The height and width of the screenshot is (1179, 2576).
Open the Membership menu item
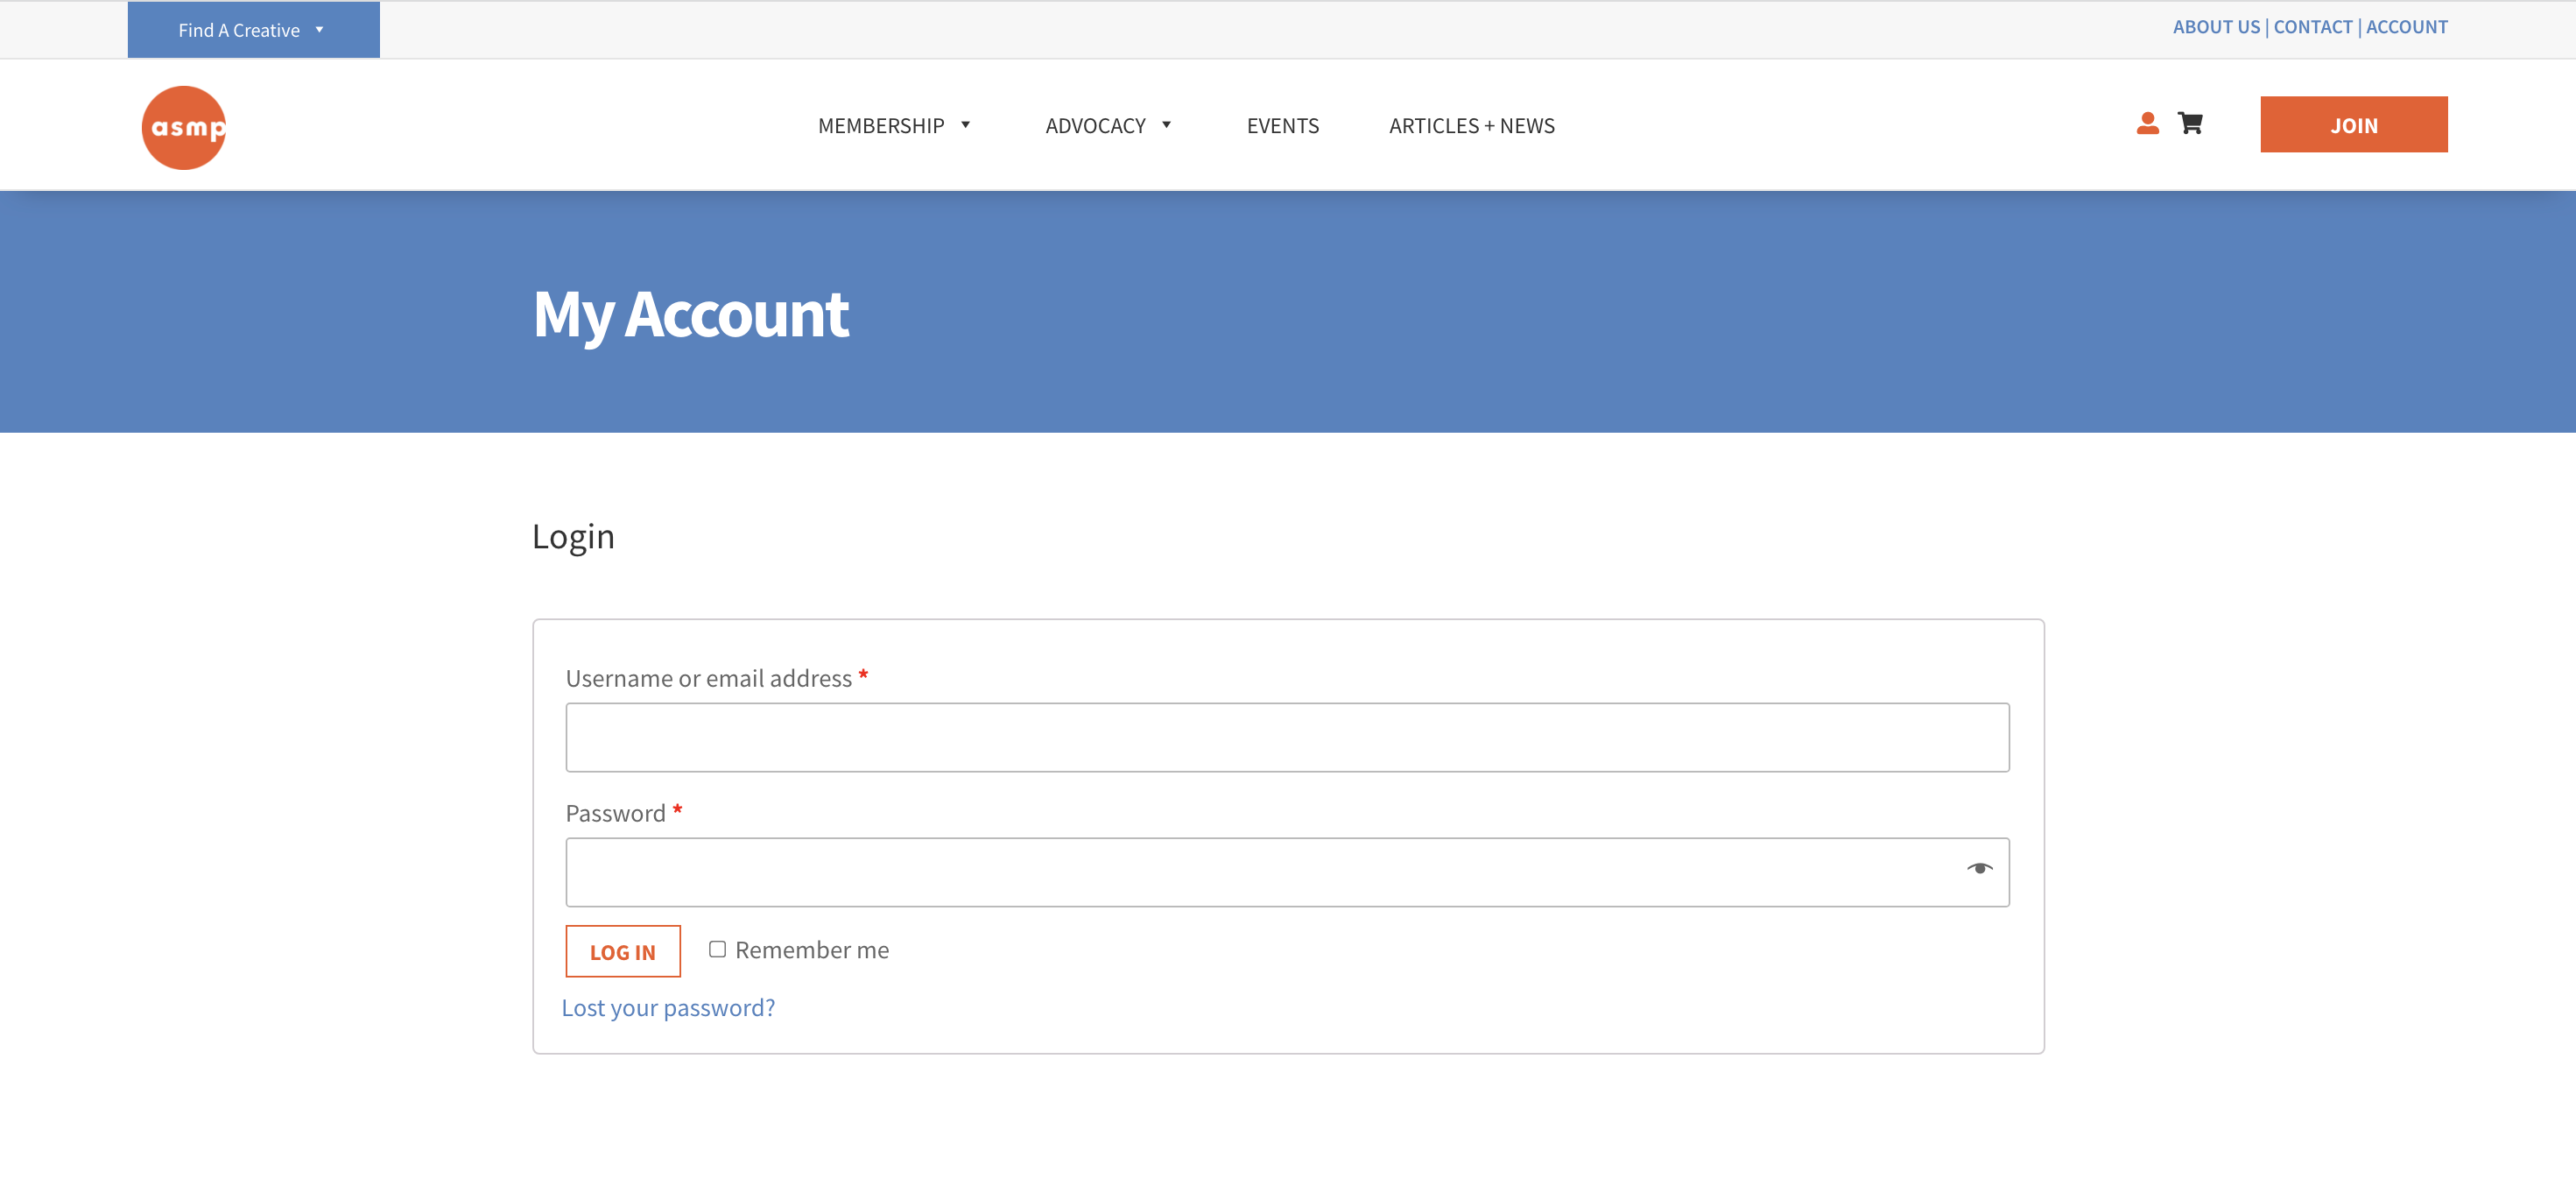click(881, 126)
